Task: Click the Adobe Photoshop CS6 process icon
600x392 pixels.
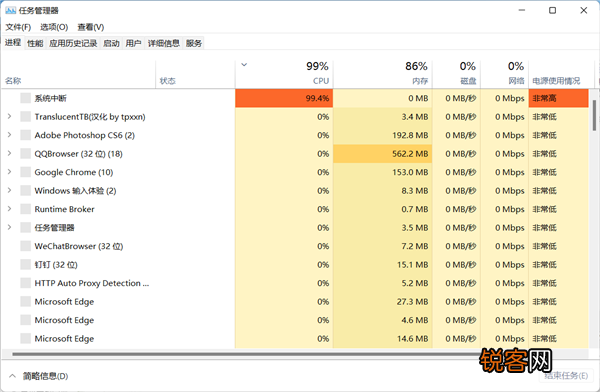Action: point(26,135)
